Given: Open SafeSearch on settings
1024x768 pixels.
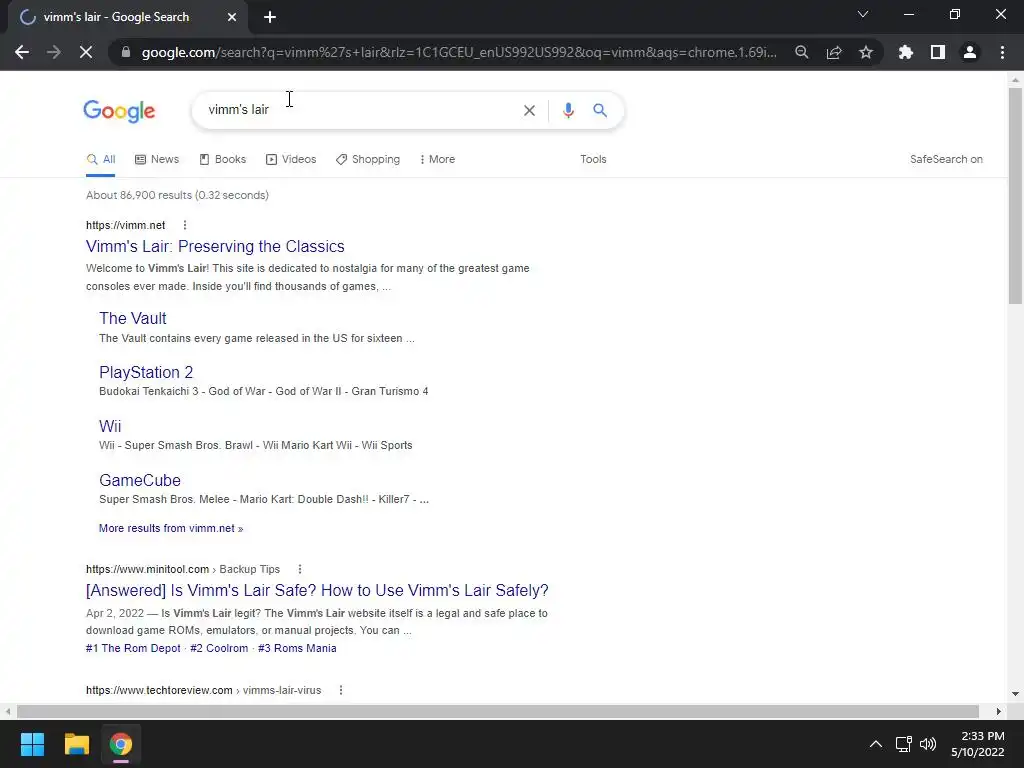Looking at the screenshot, I should [x=946, y=159].
